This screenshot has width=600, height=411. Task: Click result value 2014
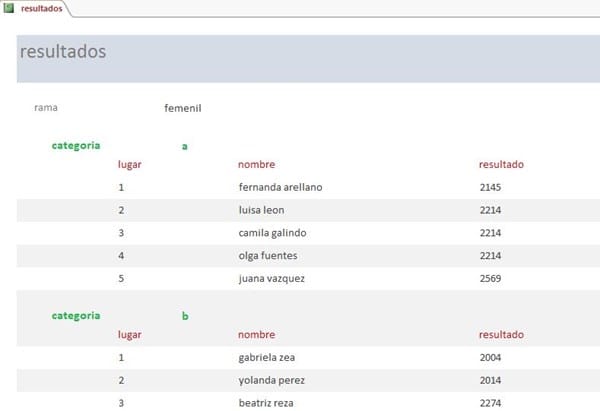[x=493, y=380]
